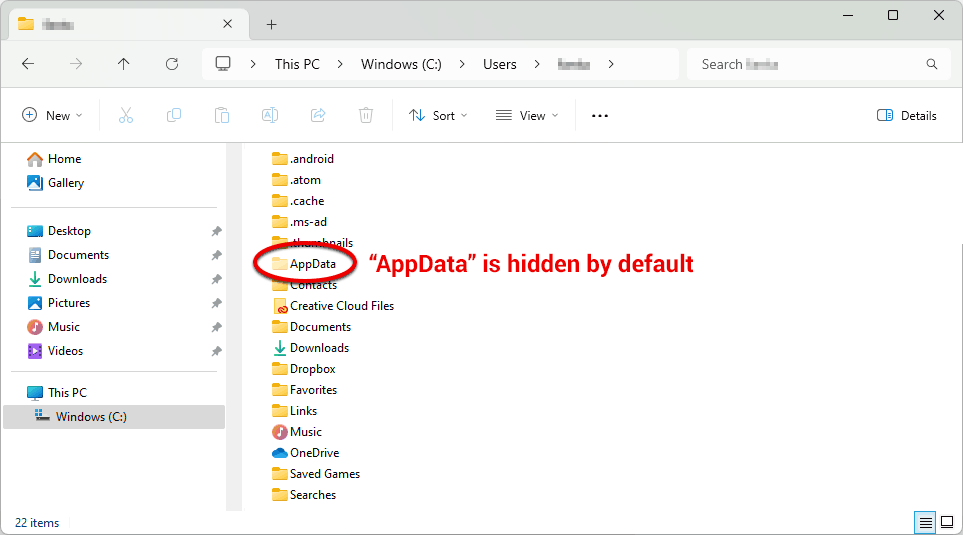Image resolution: width=963 pixels, height=535 pixels.
Task: Go up one folder level
Action: (x=124, y=64)
